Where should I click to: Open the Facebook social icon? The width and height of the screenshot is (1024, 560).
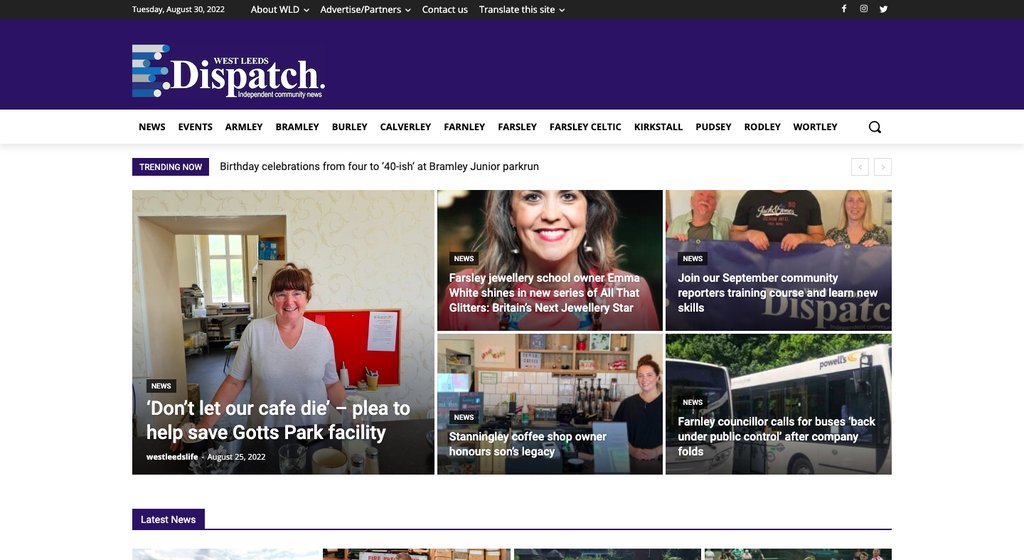[844, 9]
